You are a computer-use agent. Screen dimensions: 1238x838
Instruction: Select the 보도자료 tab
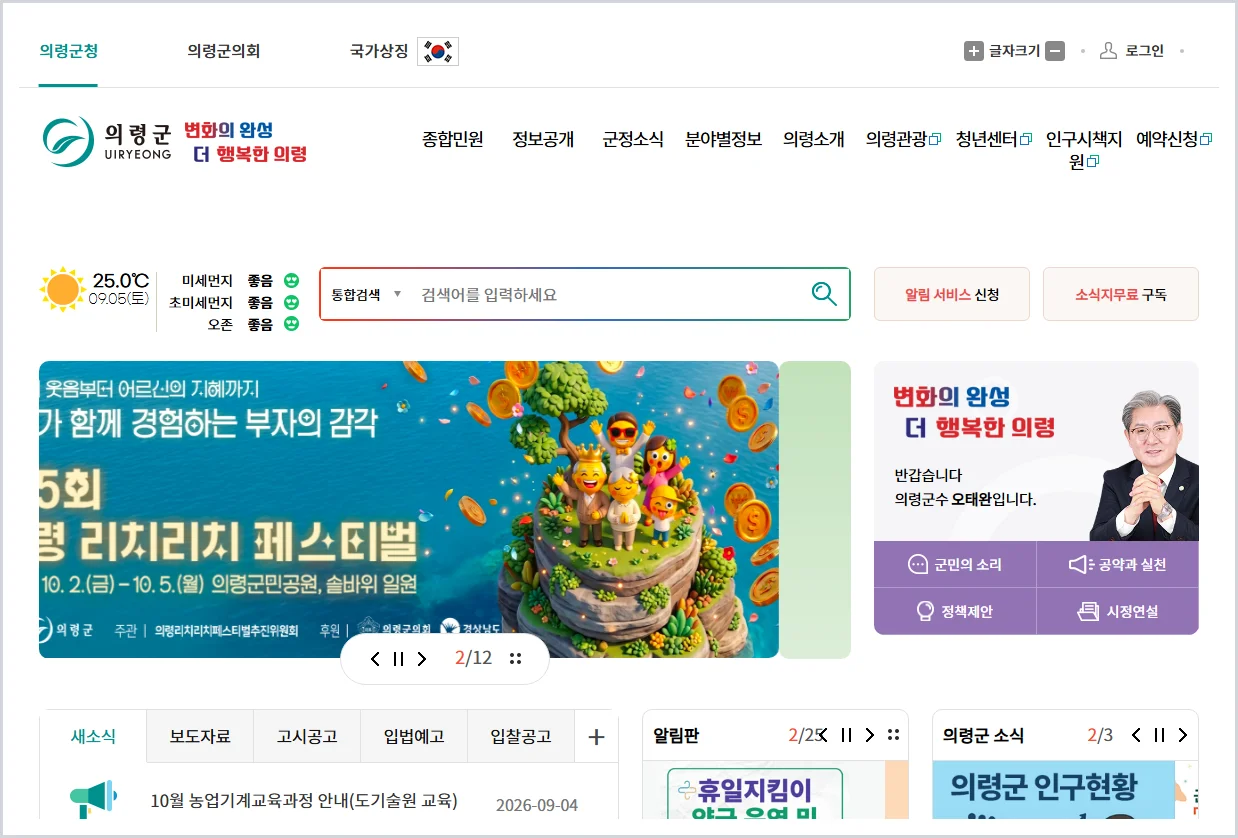[200, 737]
